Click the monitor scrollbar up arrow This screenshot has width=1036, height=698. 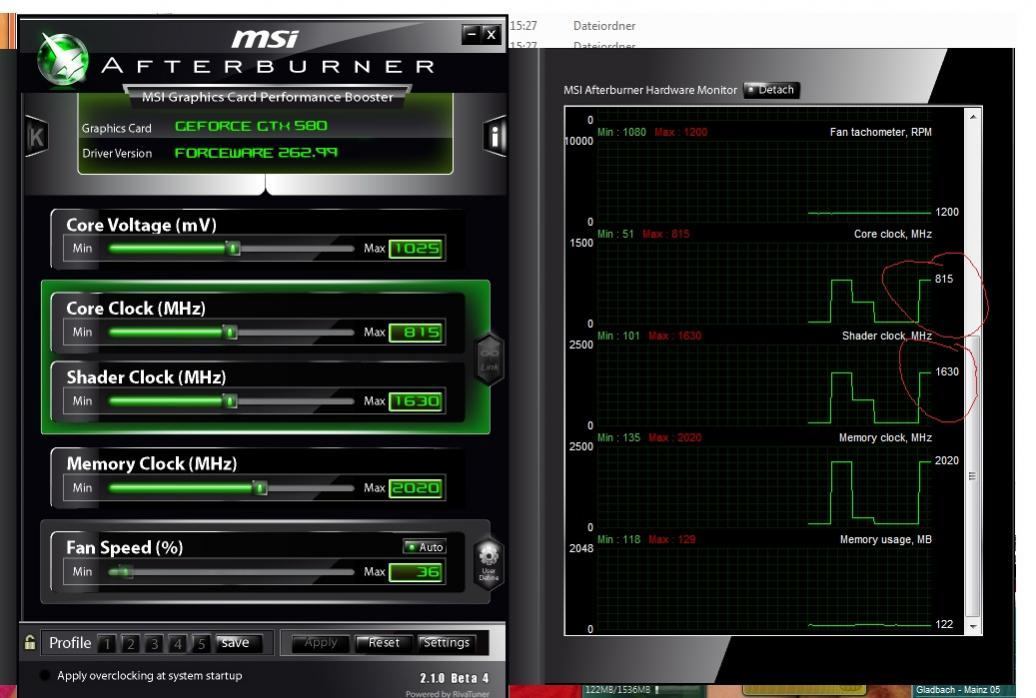[x=973, y=117]
